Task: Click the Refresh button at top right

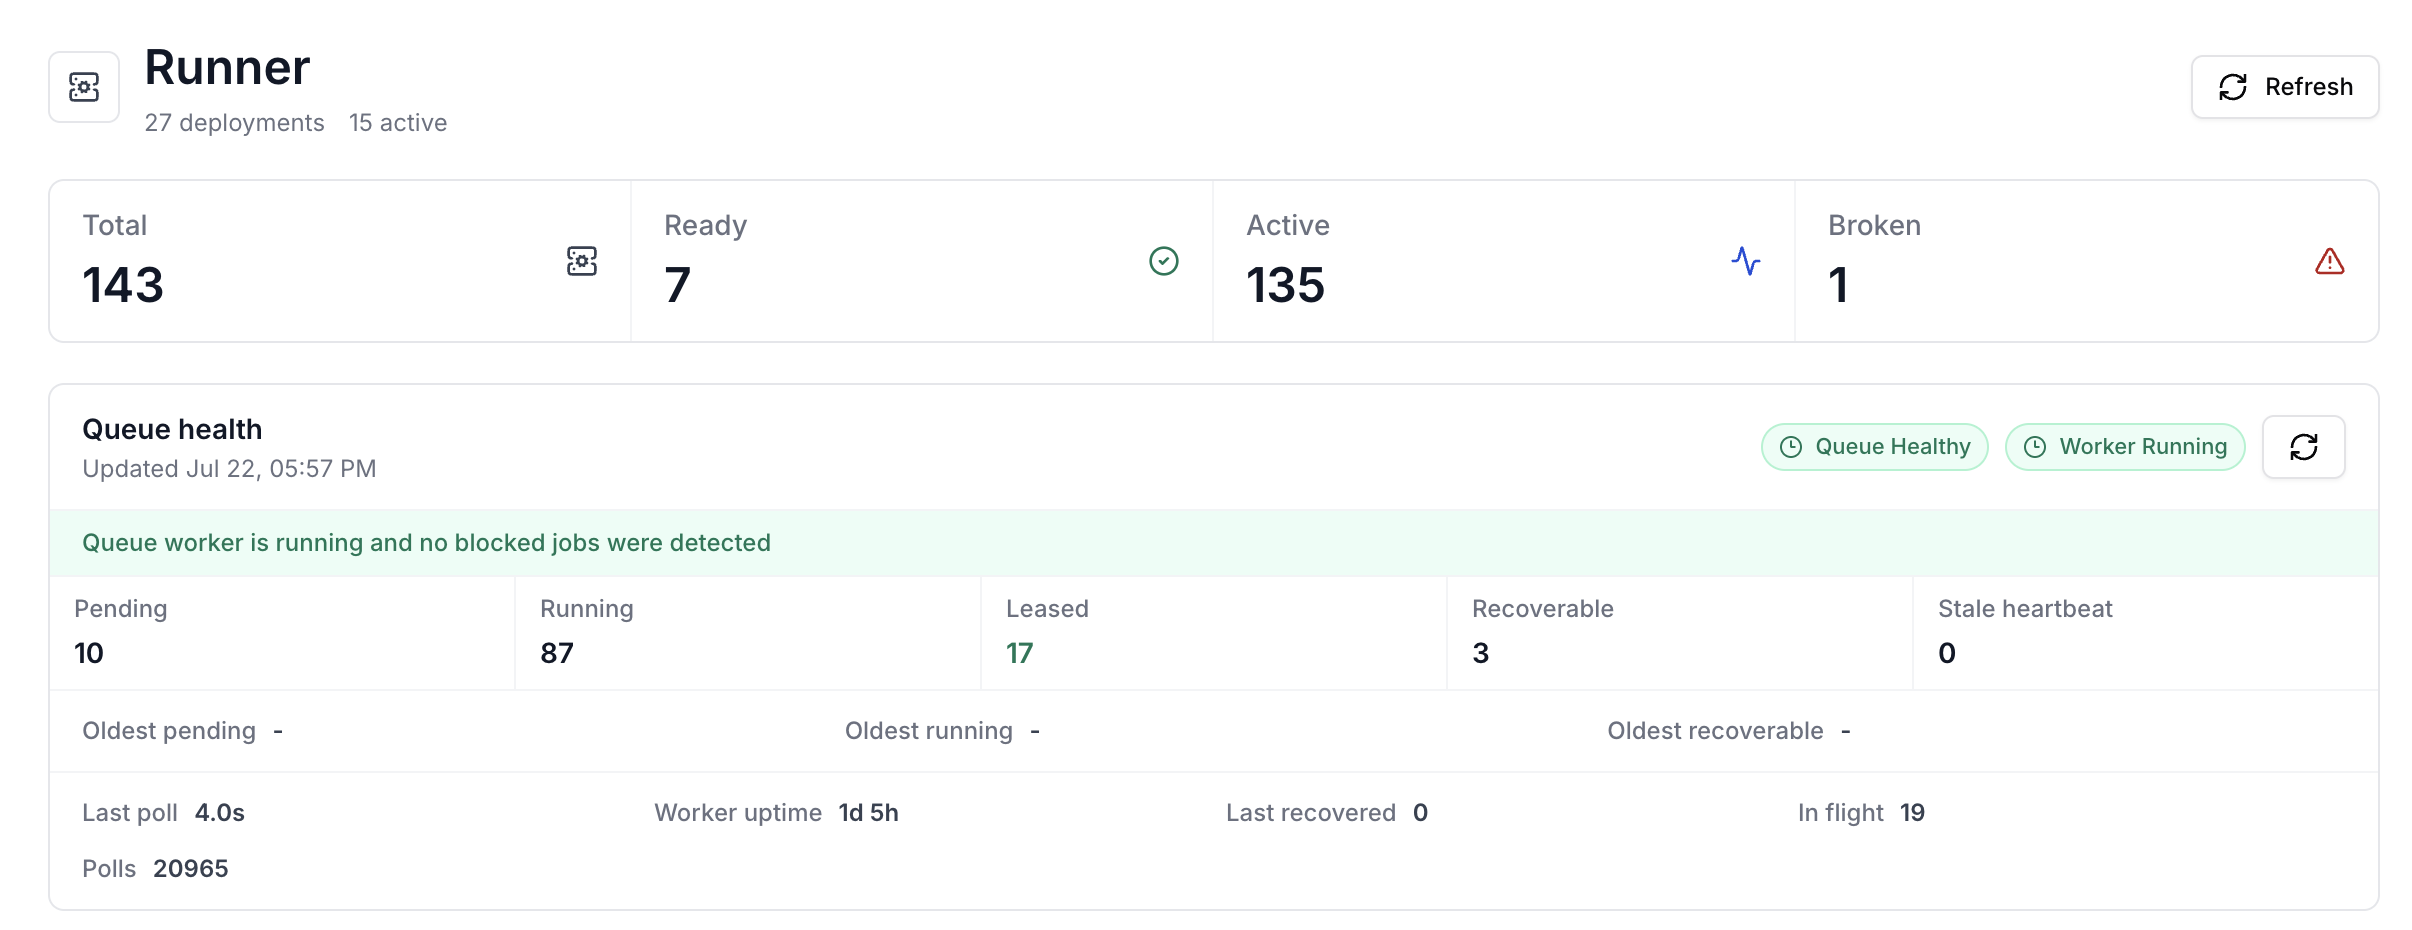Action: point(2285,87)
